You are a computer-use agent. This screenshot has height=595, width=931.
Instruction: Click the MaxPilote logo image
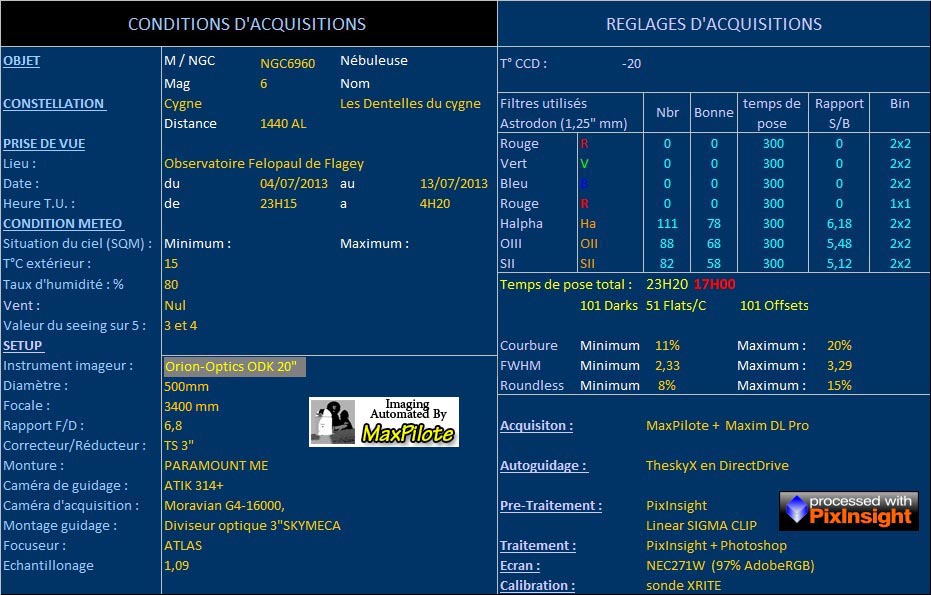coord(384,422)
